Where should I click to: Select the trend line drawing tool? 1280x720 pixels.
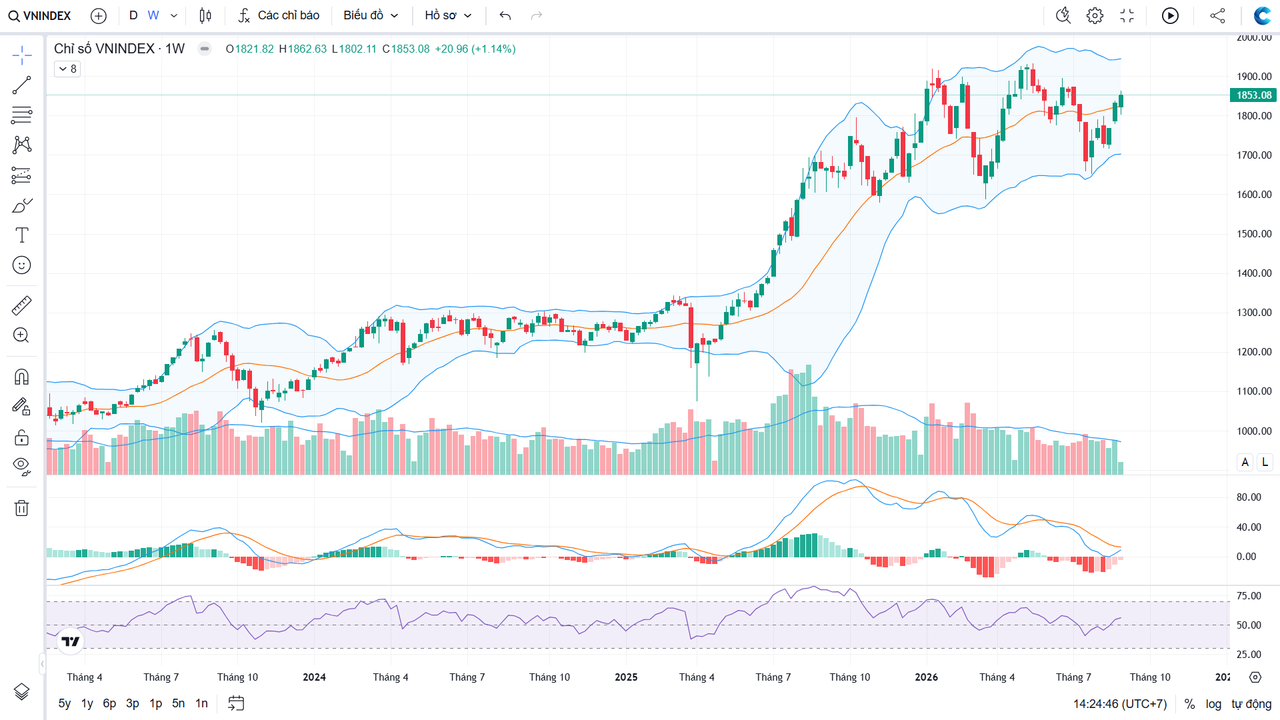[x=21, y=85]
